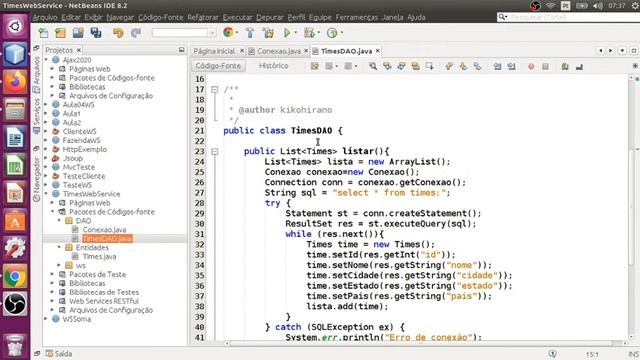Image resolution: width=640 pixels, height=360 pixels.
Task: Open the Arquivo menu
Action: 45,17
